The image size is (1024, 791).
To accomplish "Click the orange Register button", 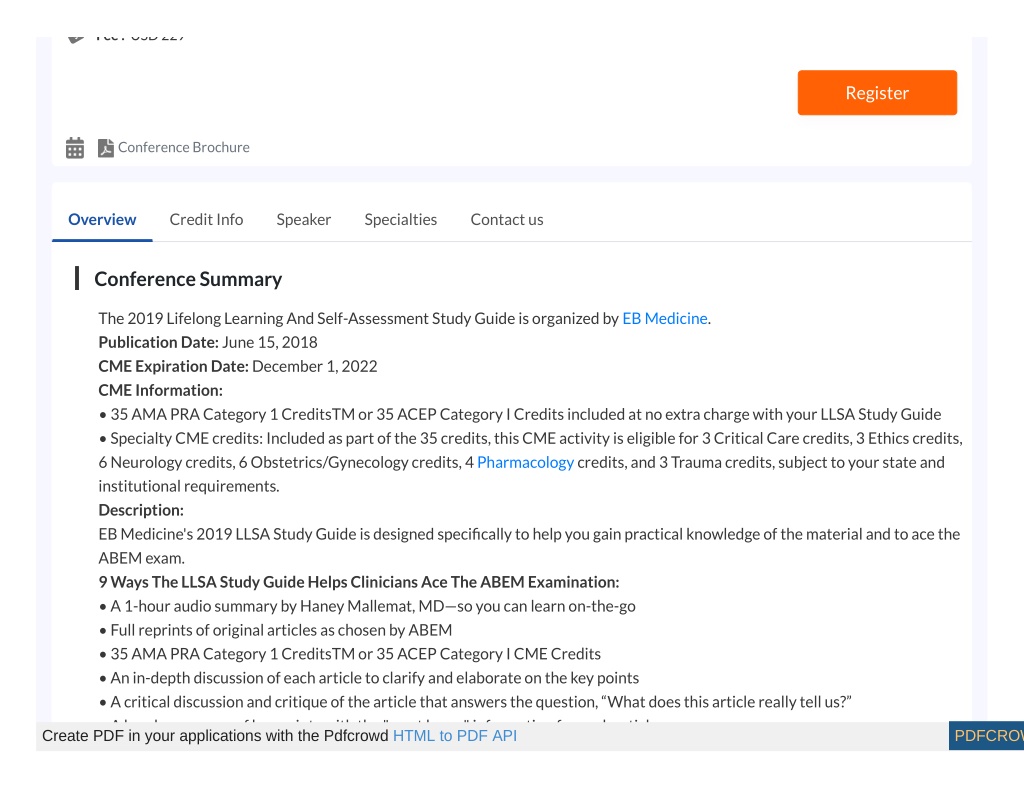I will click(x=877, y=93).
